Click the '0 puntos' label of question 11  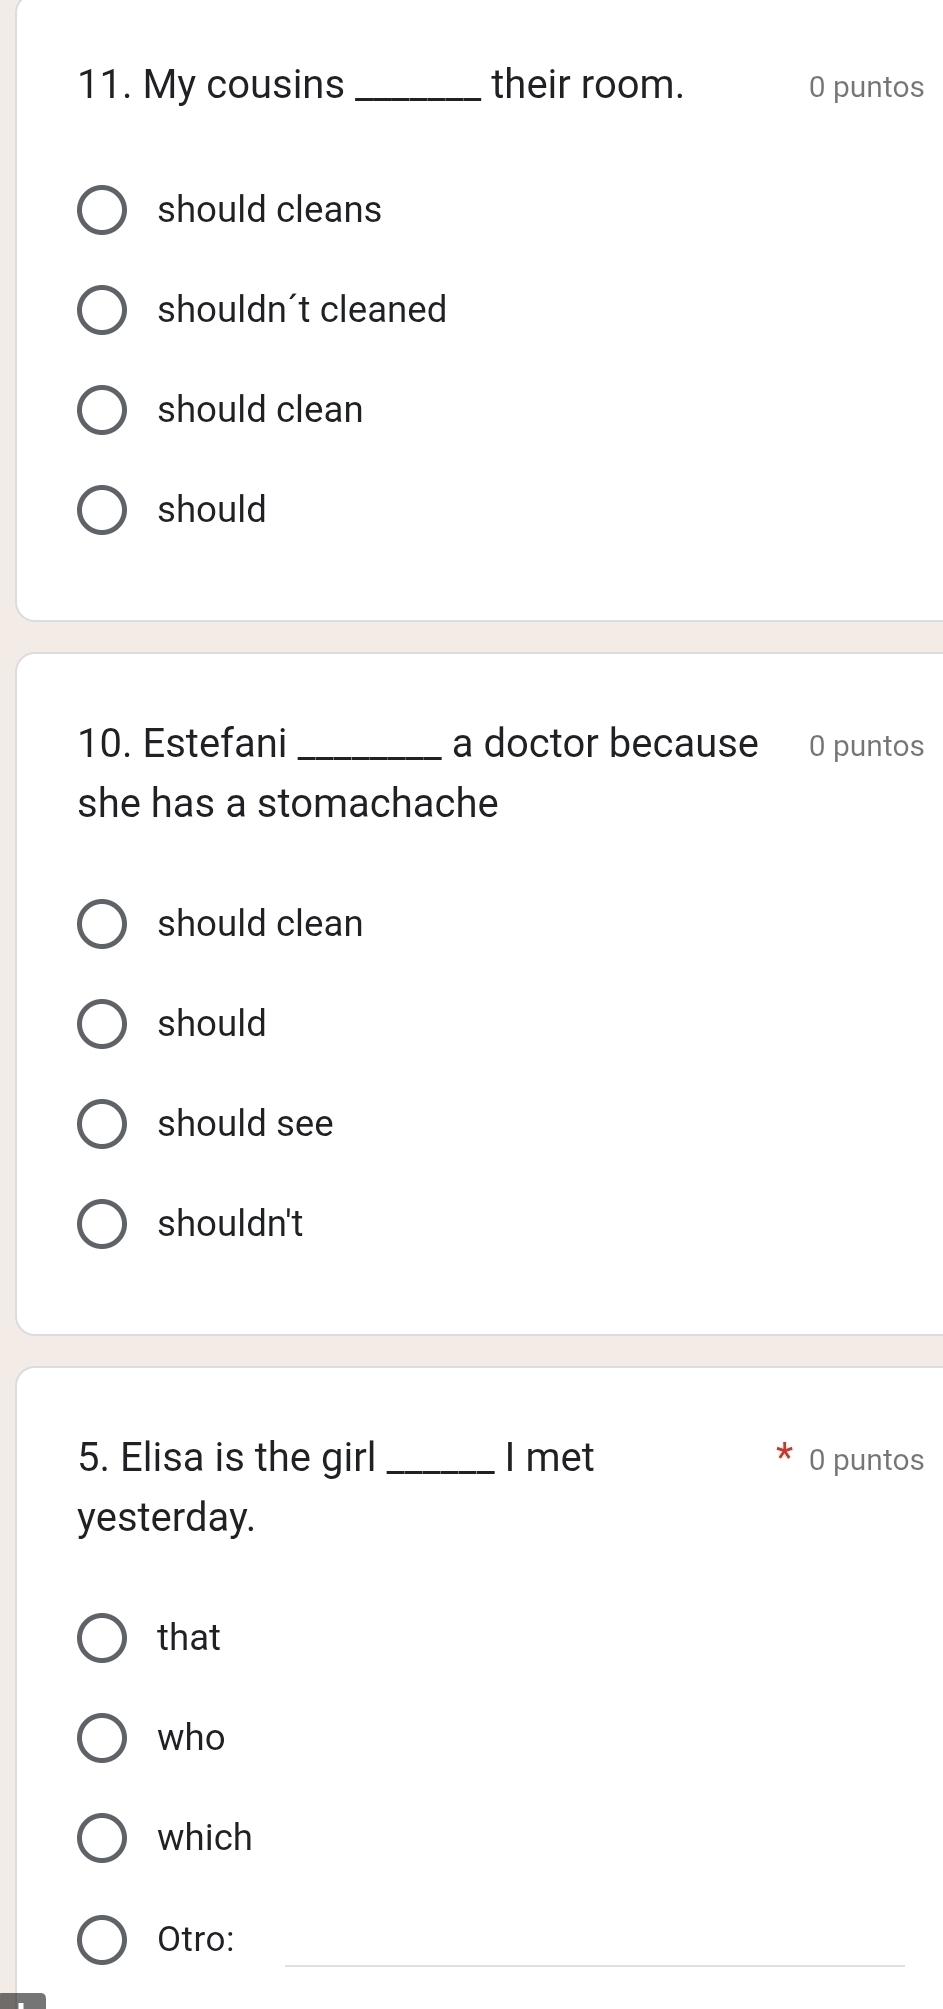(x=866, y=88)
